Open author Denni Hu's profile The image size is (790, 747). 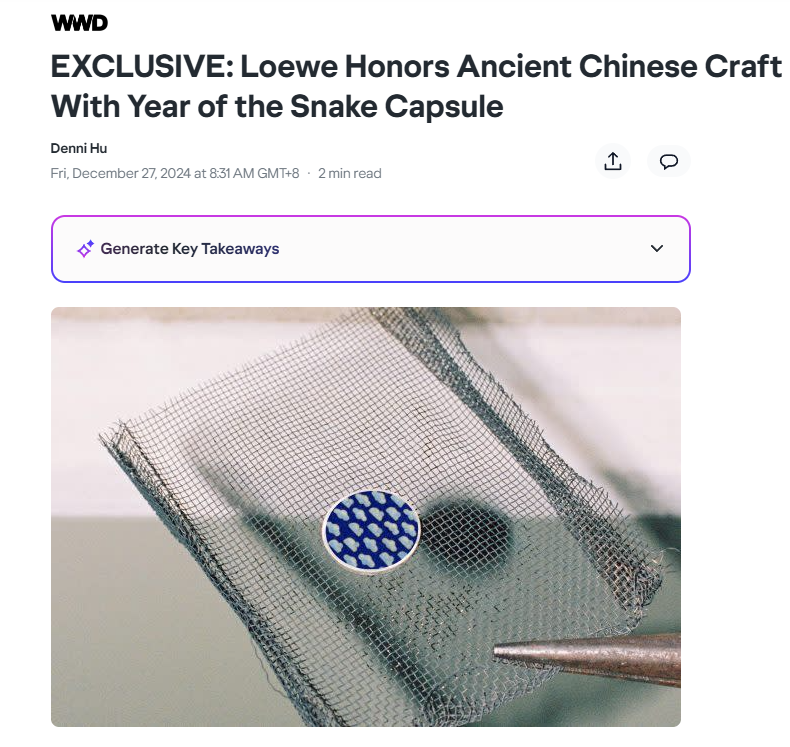tap(79, 149)
